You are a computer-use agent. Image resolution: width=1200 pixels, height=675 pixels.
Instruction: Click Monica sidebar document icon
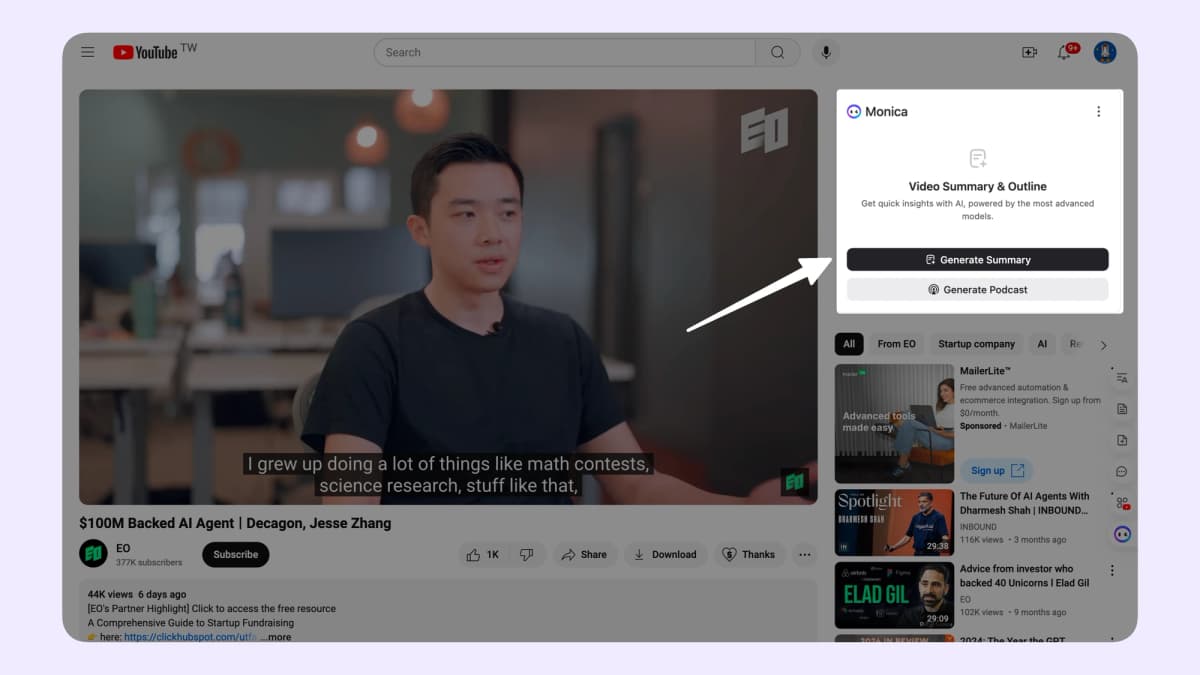[1122, 409]
